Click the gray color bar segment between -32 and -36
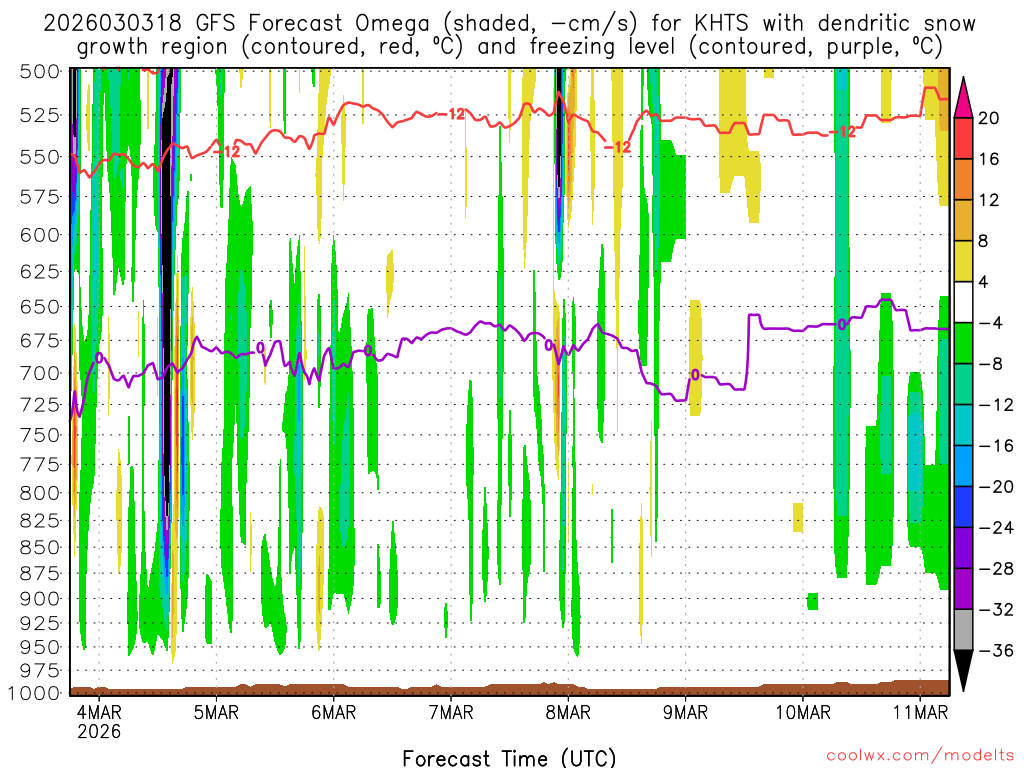 click(963, 630)
